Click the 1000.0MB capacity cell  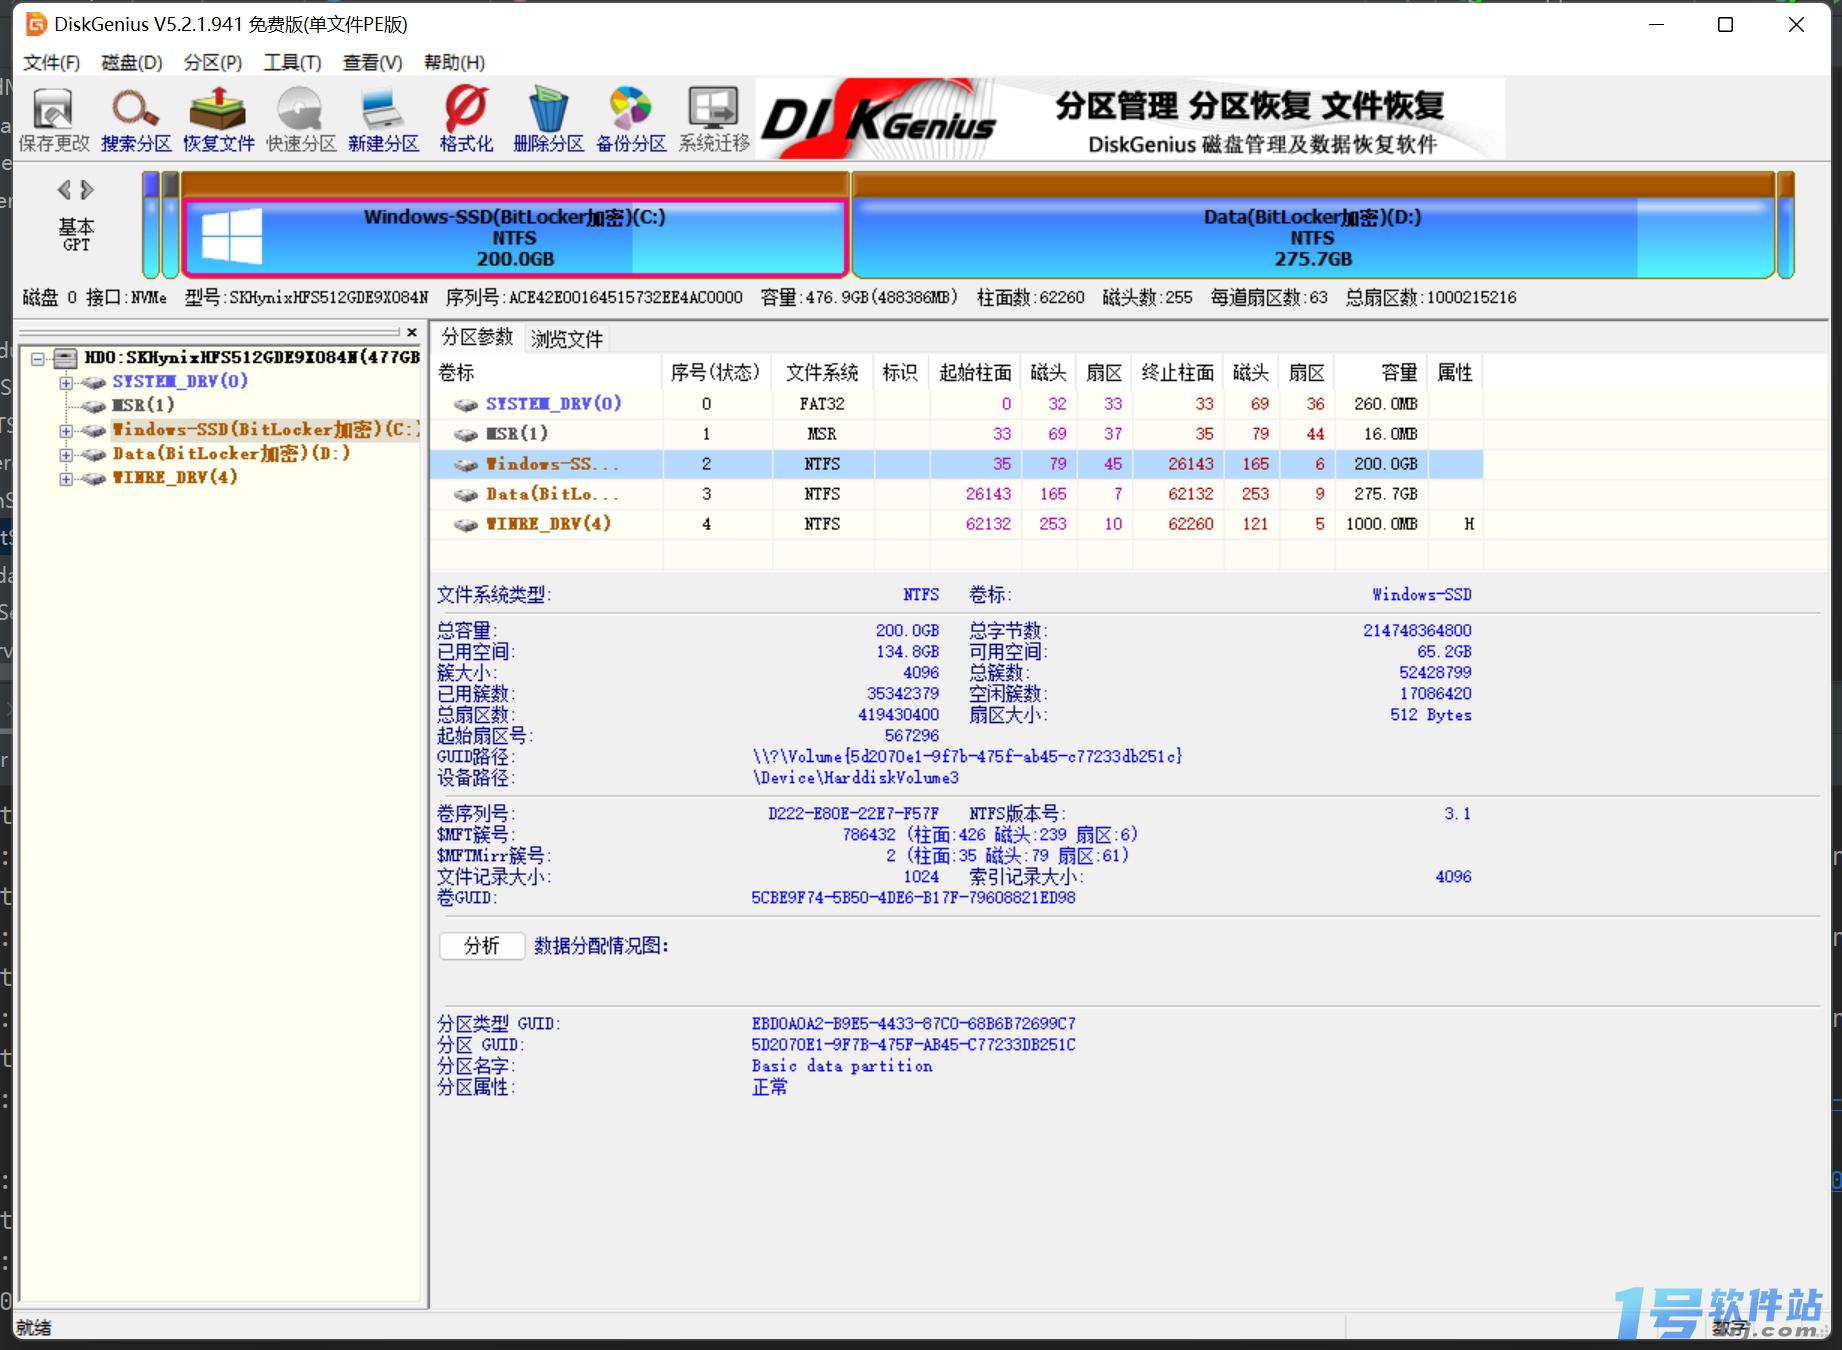tap(1381, 524)
